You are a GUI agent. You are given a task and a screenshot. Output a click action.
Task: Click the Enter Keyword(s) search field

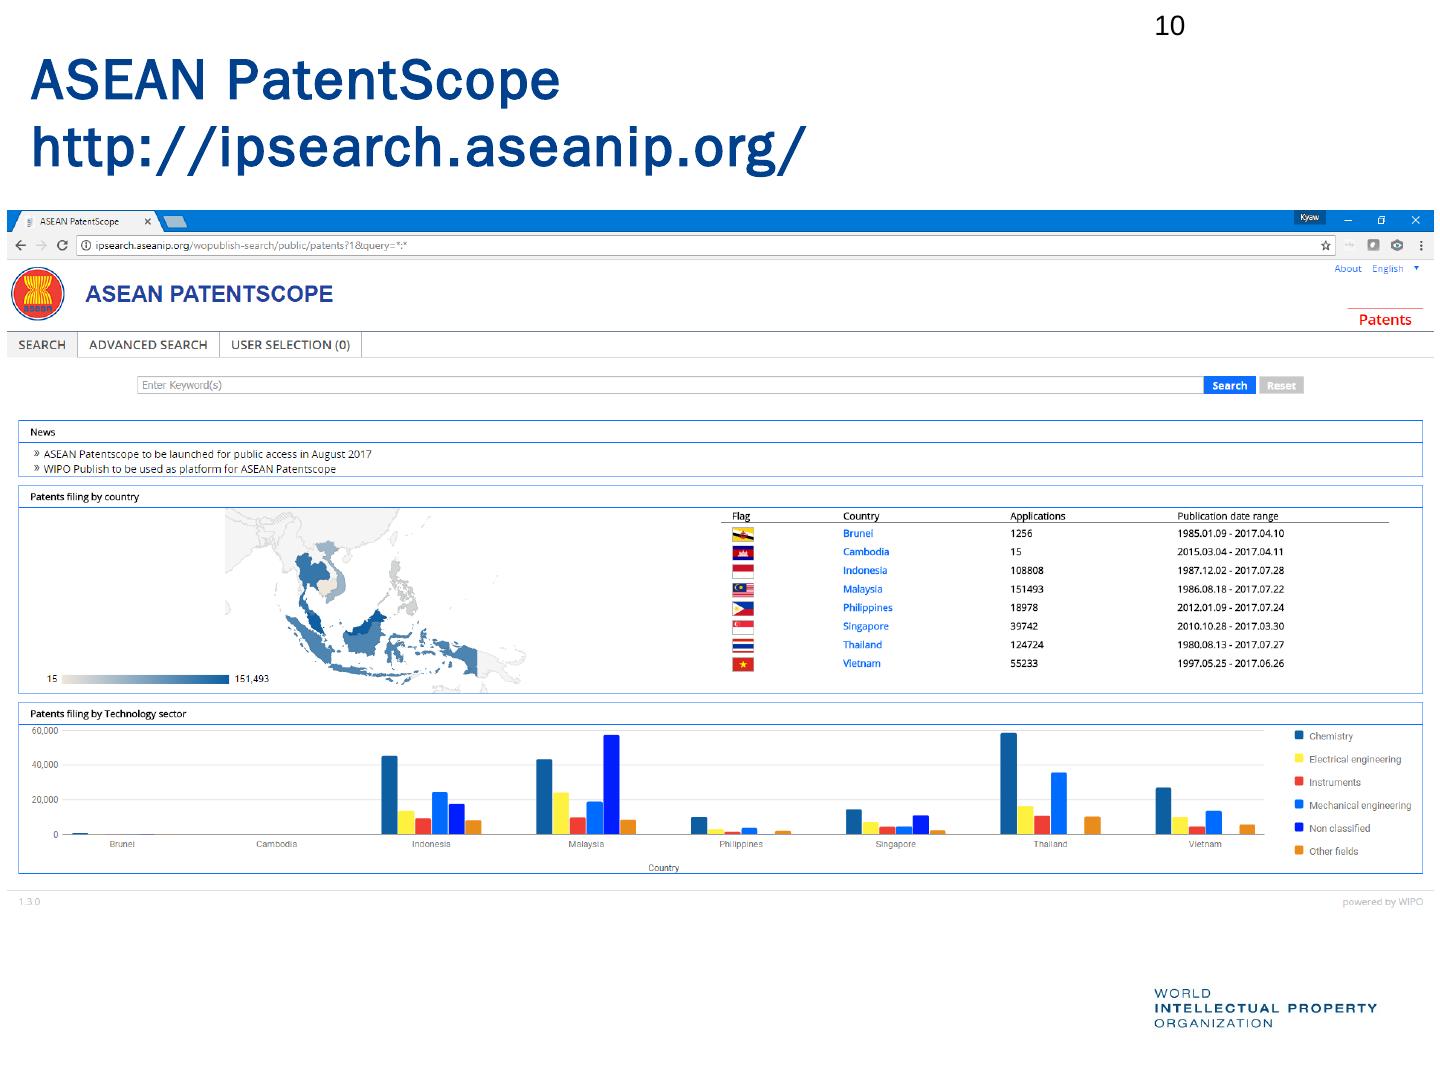pos(670,385)
